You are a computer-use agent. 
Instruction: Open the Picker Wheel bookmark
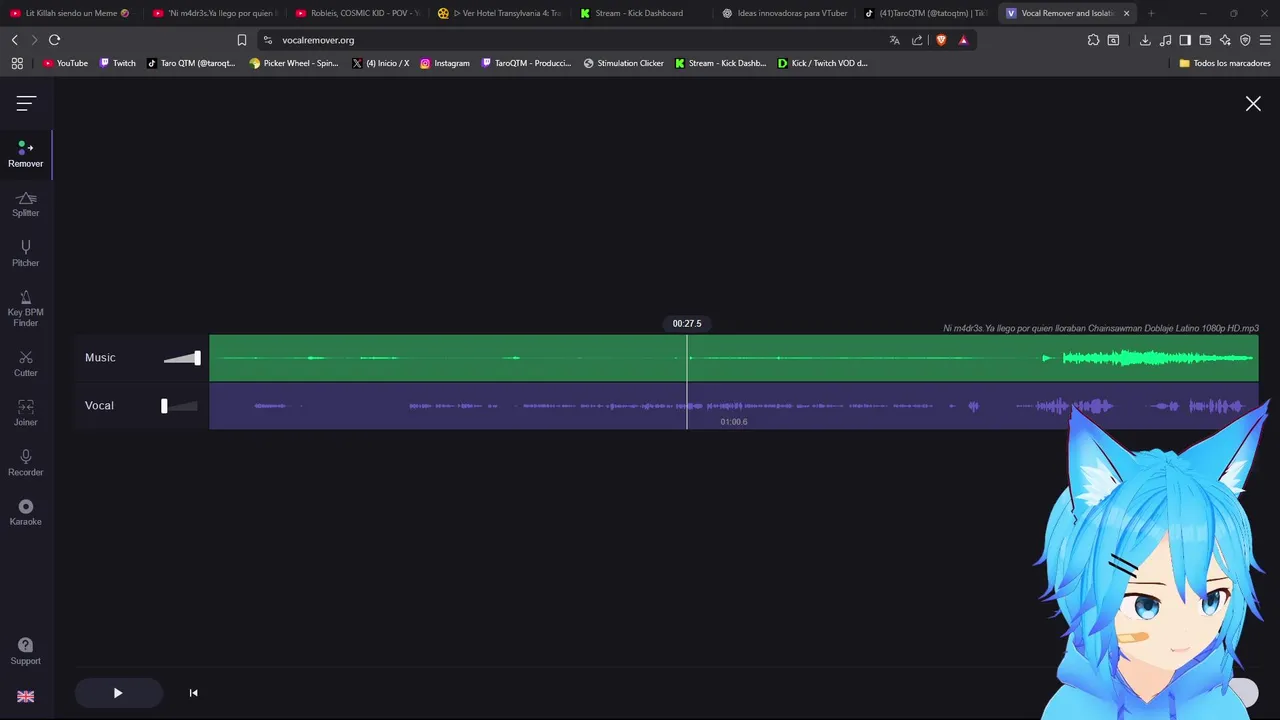pyautogui.click(x=294, y=63)
